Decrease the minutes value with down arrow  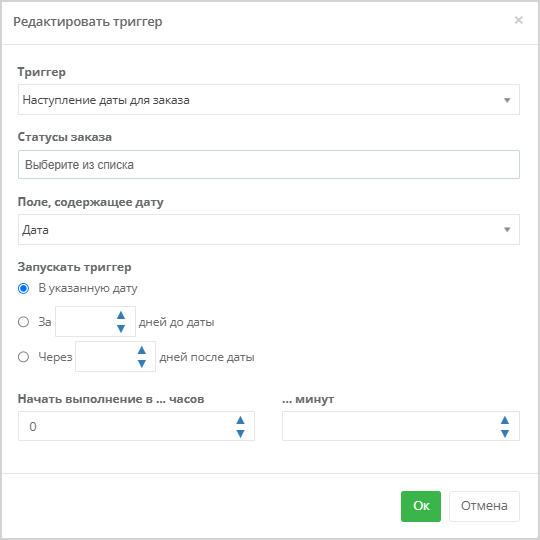505,434
